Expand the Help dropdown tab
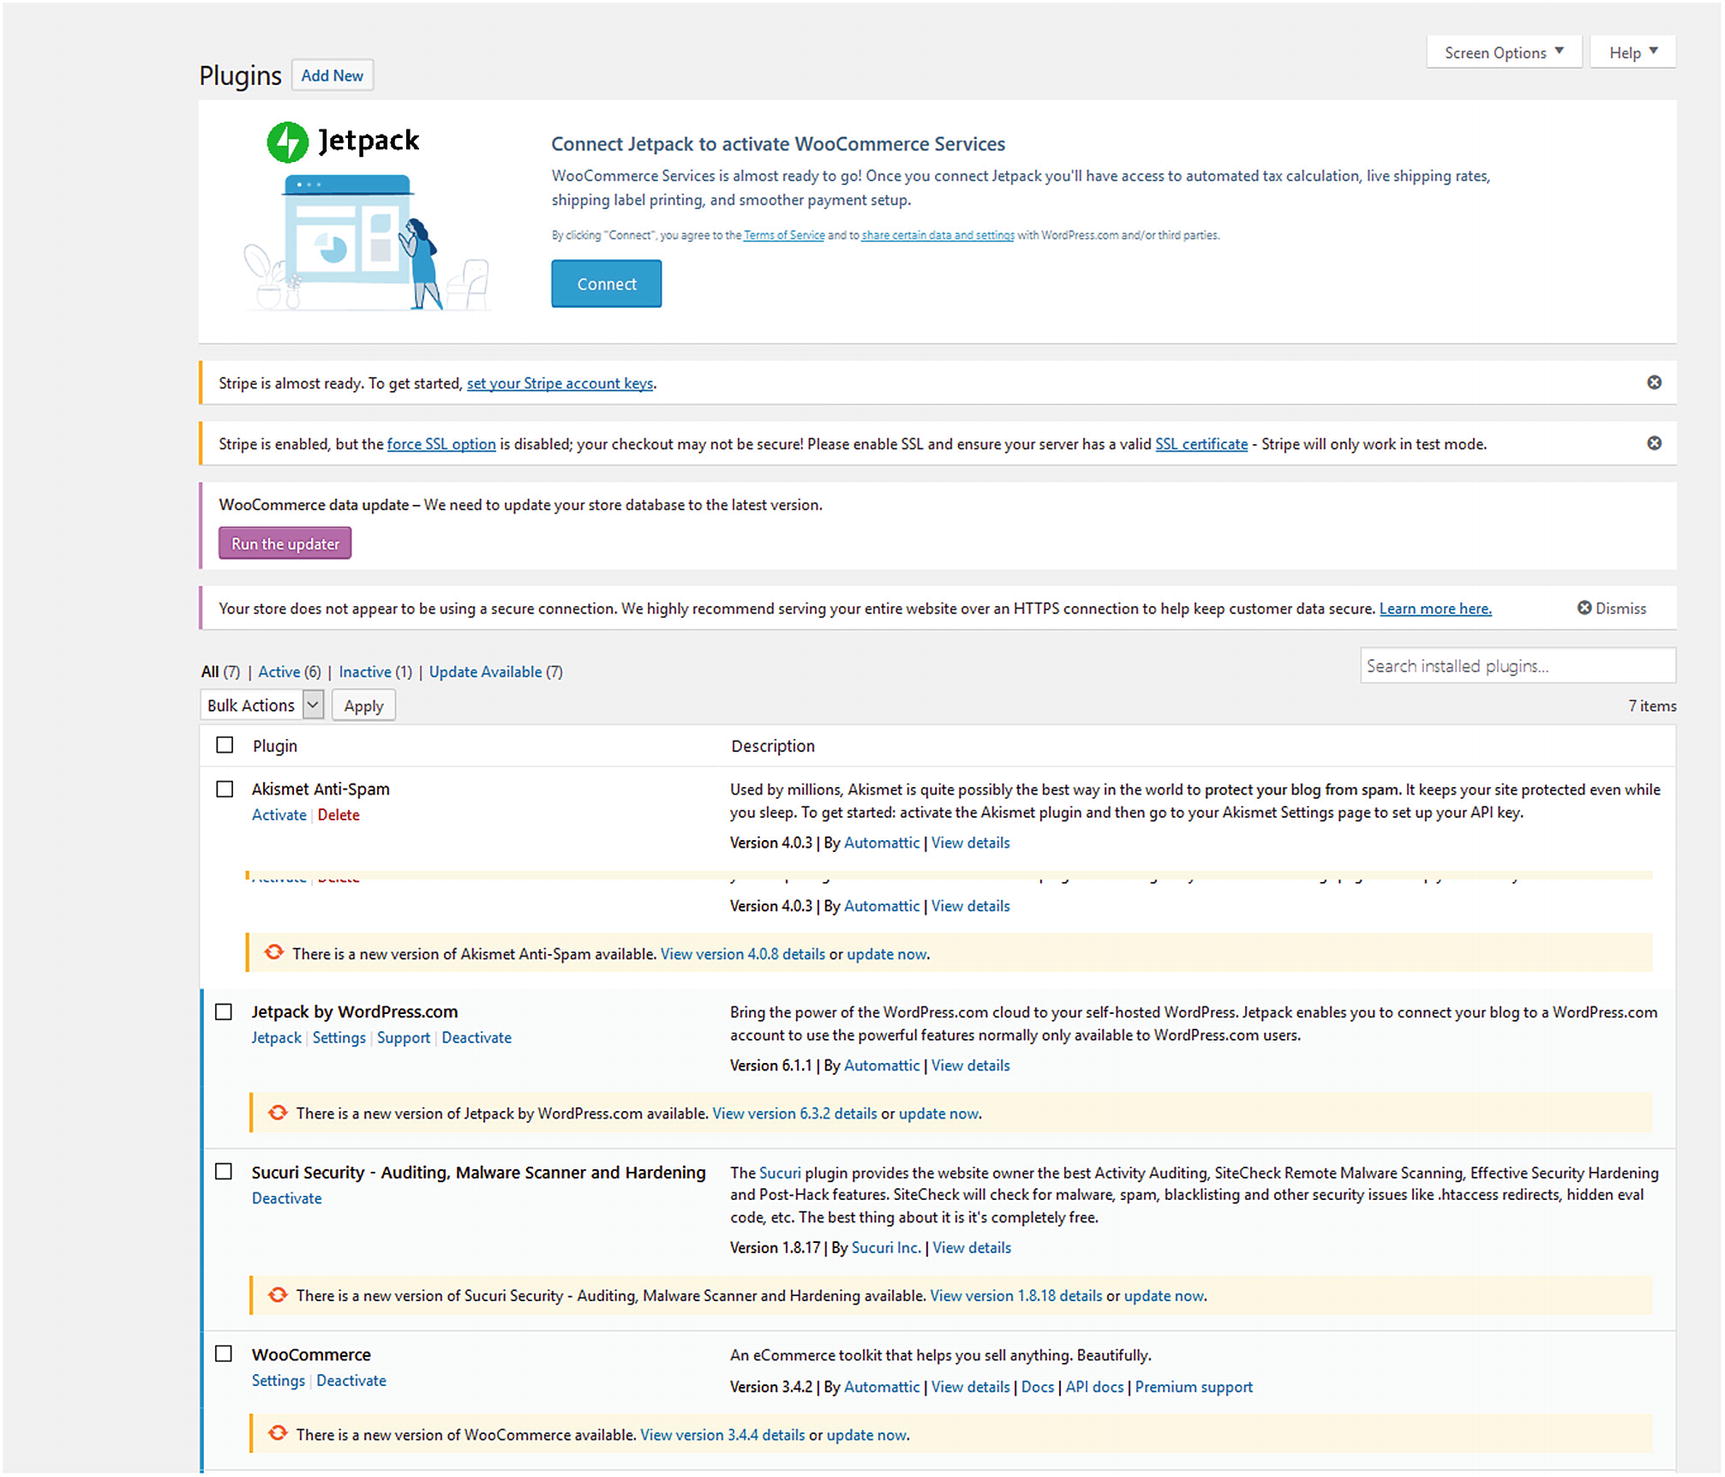The height and width of the screenshot is (1477, 1725). [1633, 53]
